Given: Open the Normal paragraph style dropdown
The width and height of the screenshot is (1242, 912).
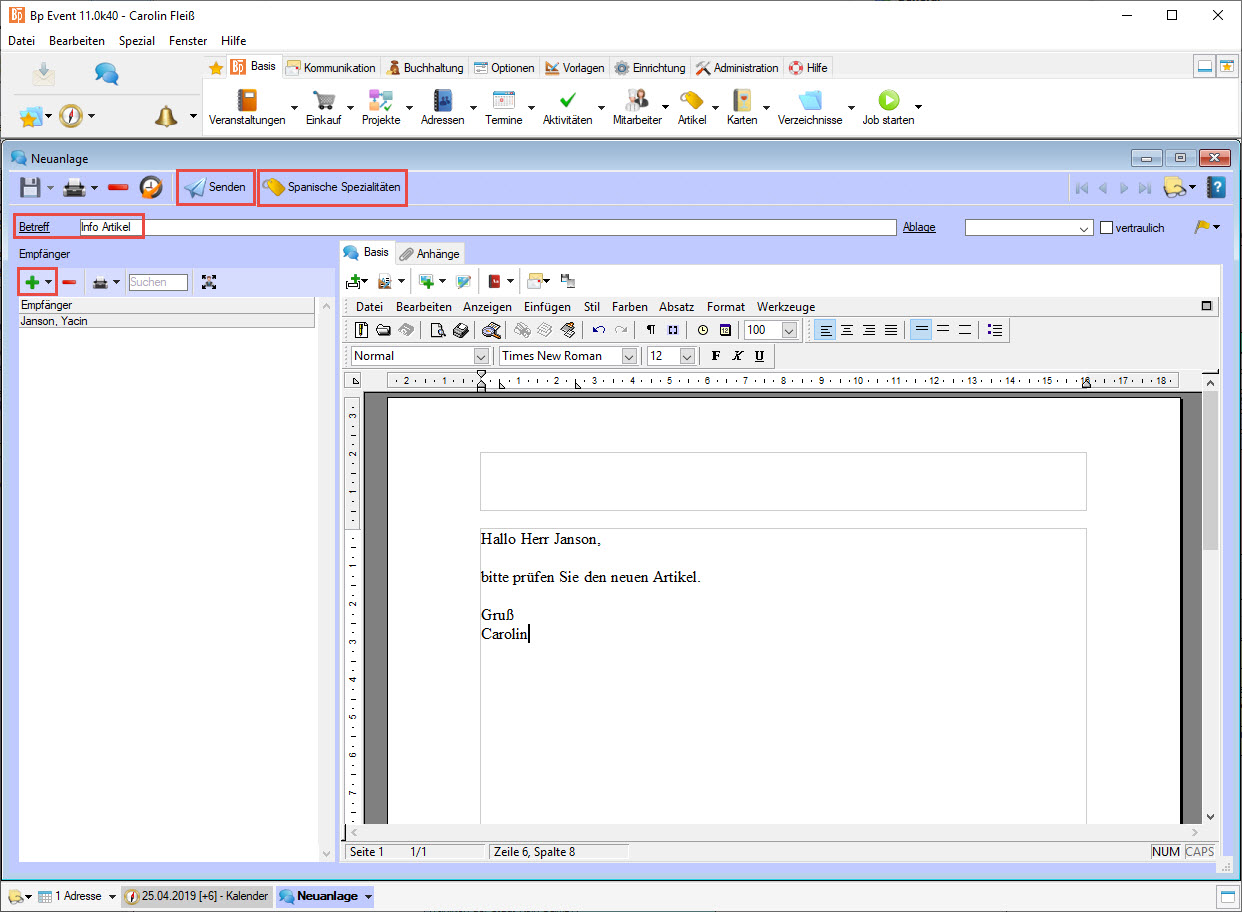Looking at the screenshot, I should [481, 356].
